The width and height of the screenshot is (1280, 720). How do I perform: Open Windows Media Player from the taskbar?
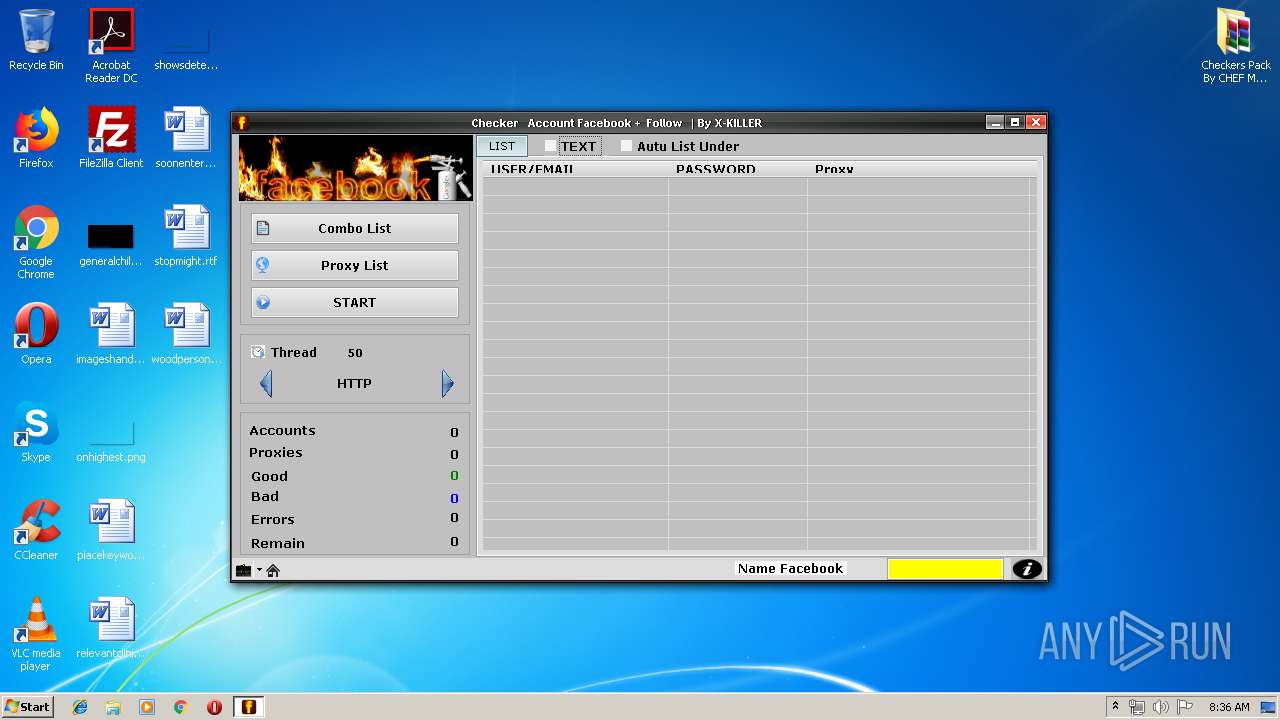click(147, 707)
